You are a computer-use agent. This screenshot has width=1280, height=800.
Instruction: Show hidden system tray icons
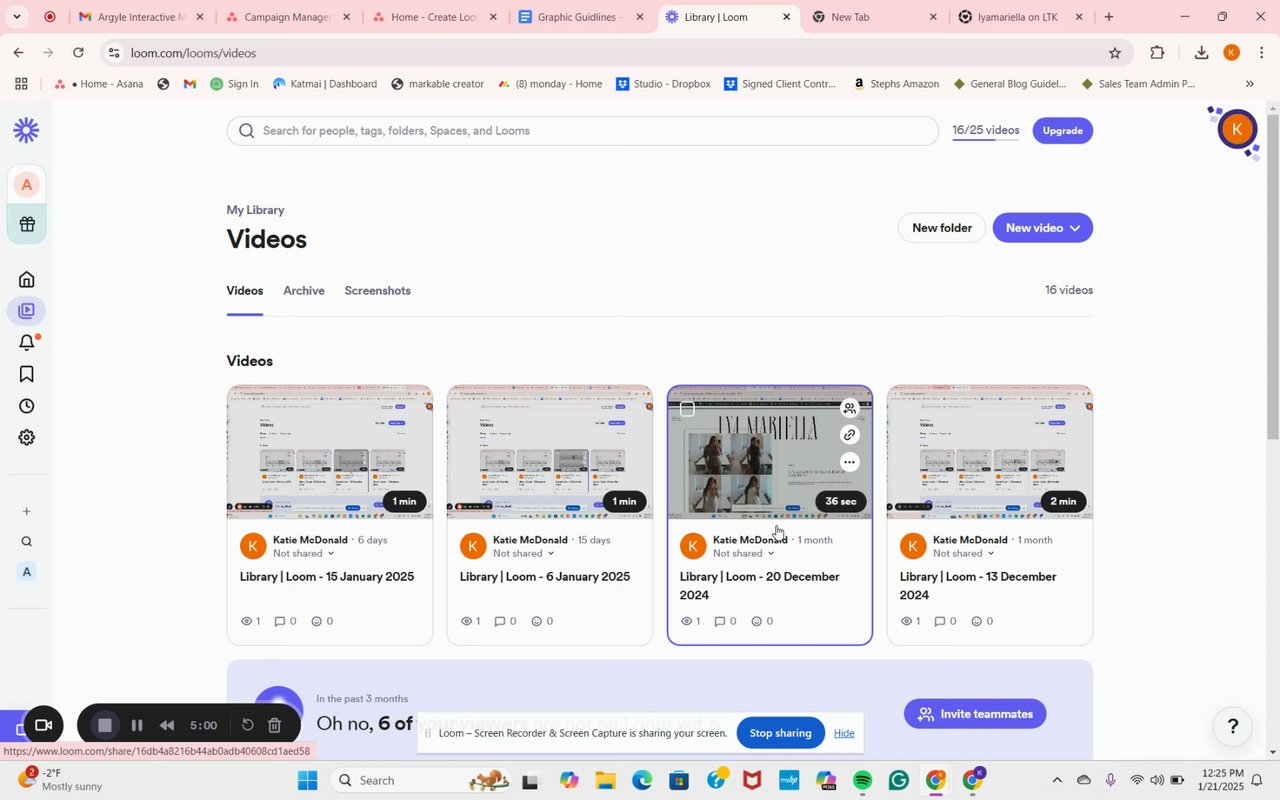[1057, 780]
